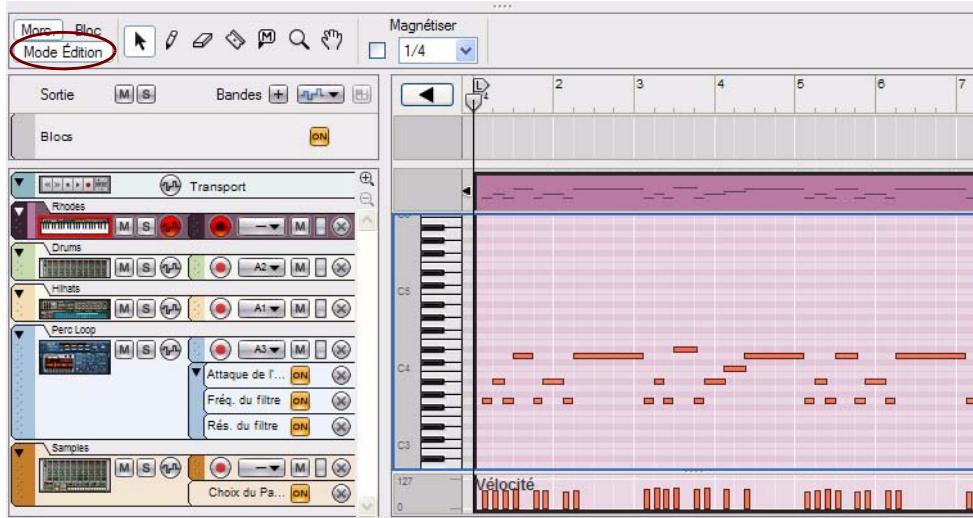Viewport: 973px width, 518px height.
Task: Open the Hihats A1 lane dropdown
Action: pos(261,308)
